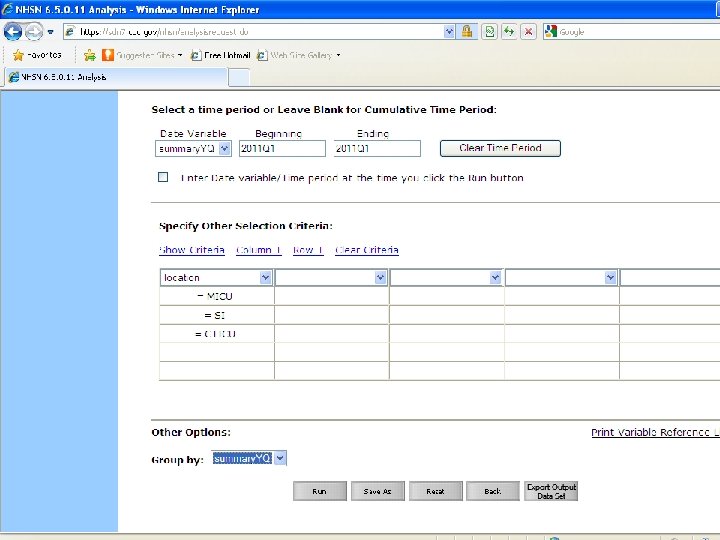This screenshot has width=720, height=540.
Task: Click the browser Back arrow button
Action: 12,32
